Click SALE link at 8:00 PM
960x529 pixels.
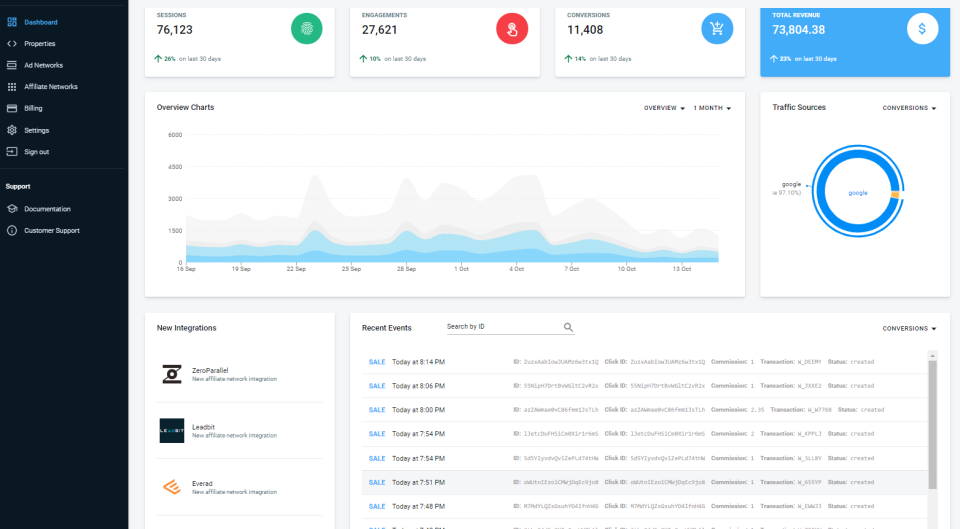pos(377,410)
